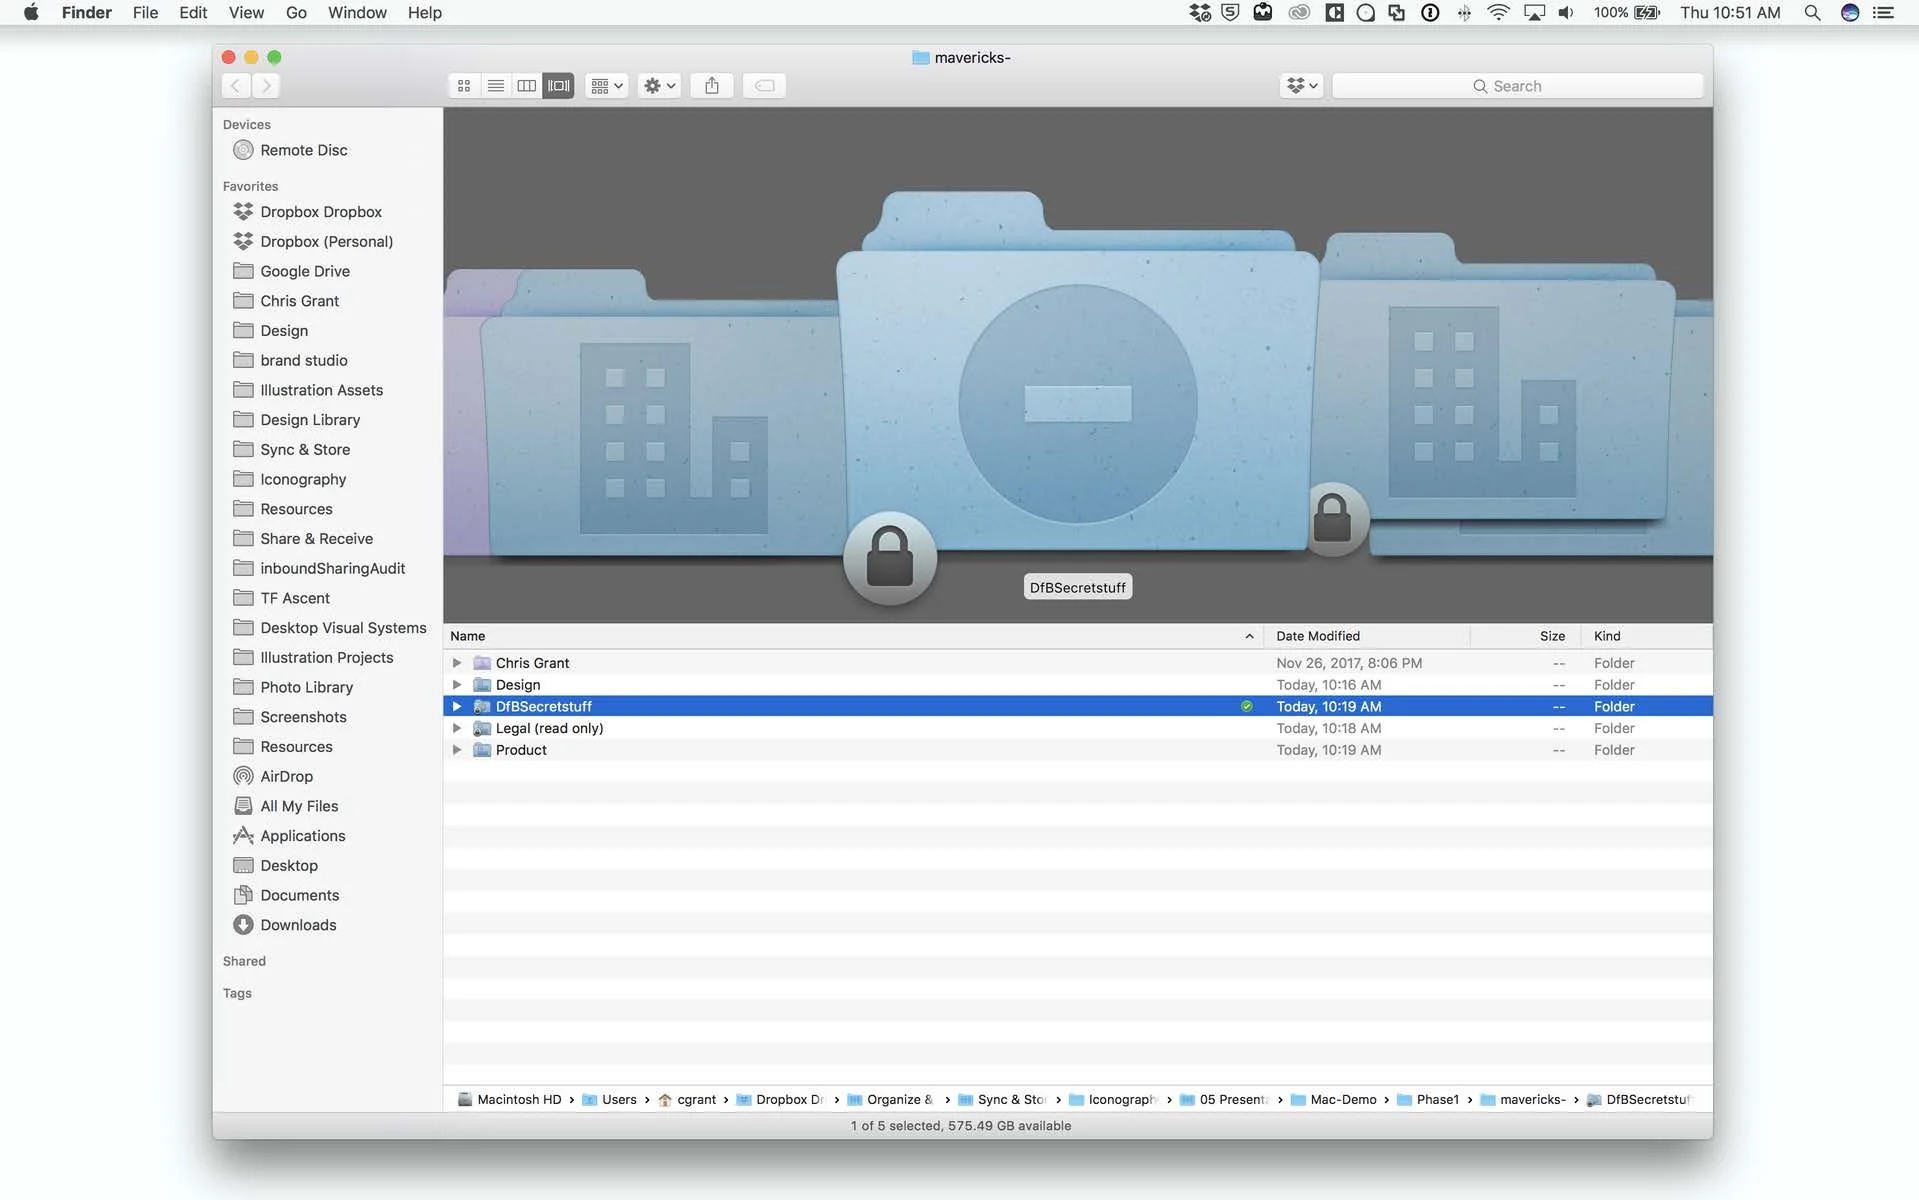Open Downloads in sidebar
This screenshot has width=1919, height=1200.
[x=298, y=925]
